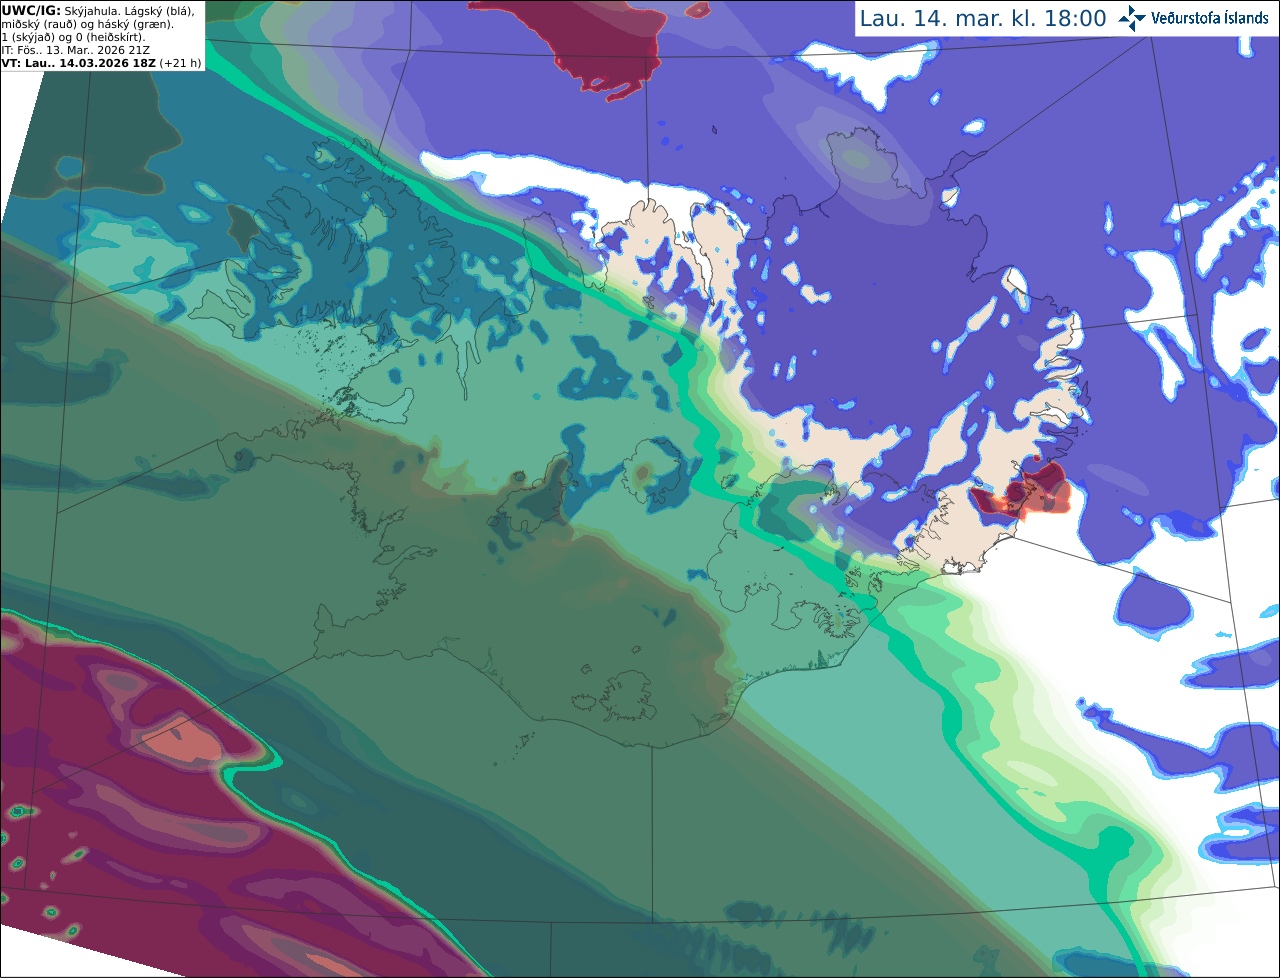Click the 'UWC/IG:' model label

[x=32, y=10]
